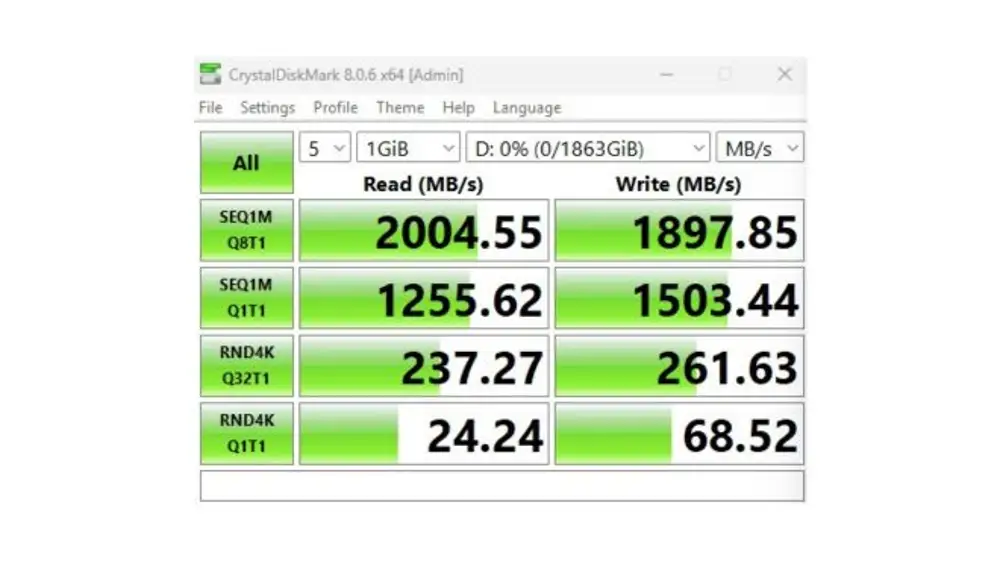Minimize the CrystalDiskMark window
The image size is (1000, 567).
(x=666, y=75)
